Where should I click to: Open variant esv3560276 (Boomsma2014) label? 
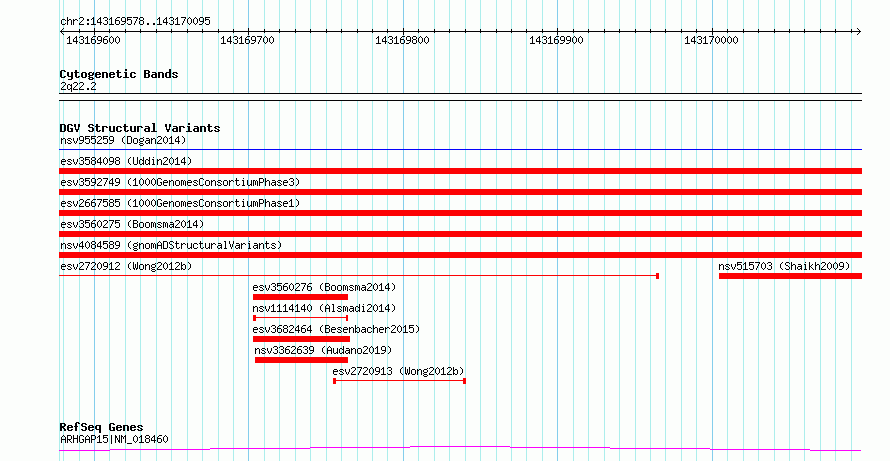[324, 287]
